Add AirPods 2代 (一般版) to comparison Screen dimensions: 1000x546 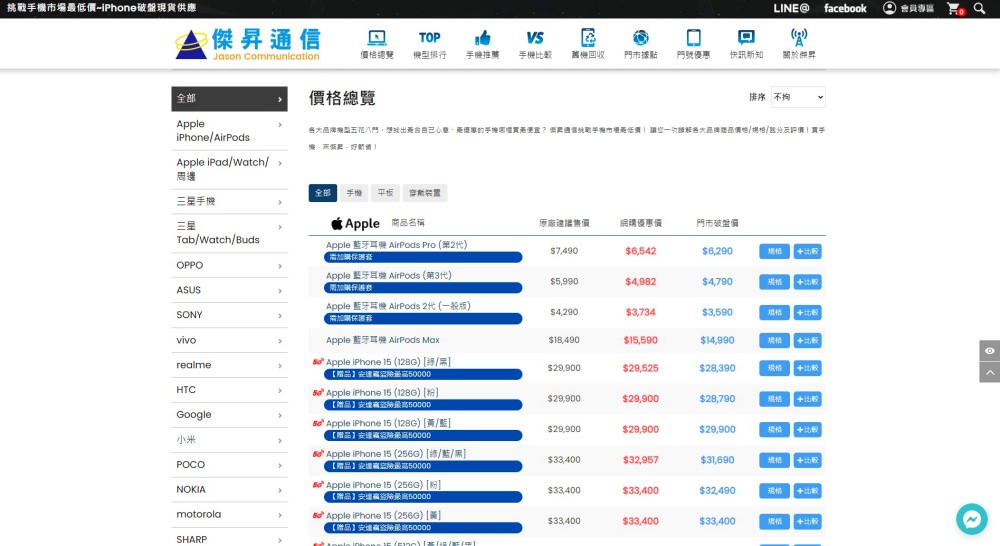tap(807, 313)
